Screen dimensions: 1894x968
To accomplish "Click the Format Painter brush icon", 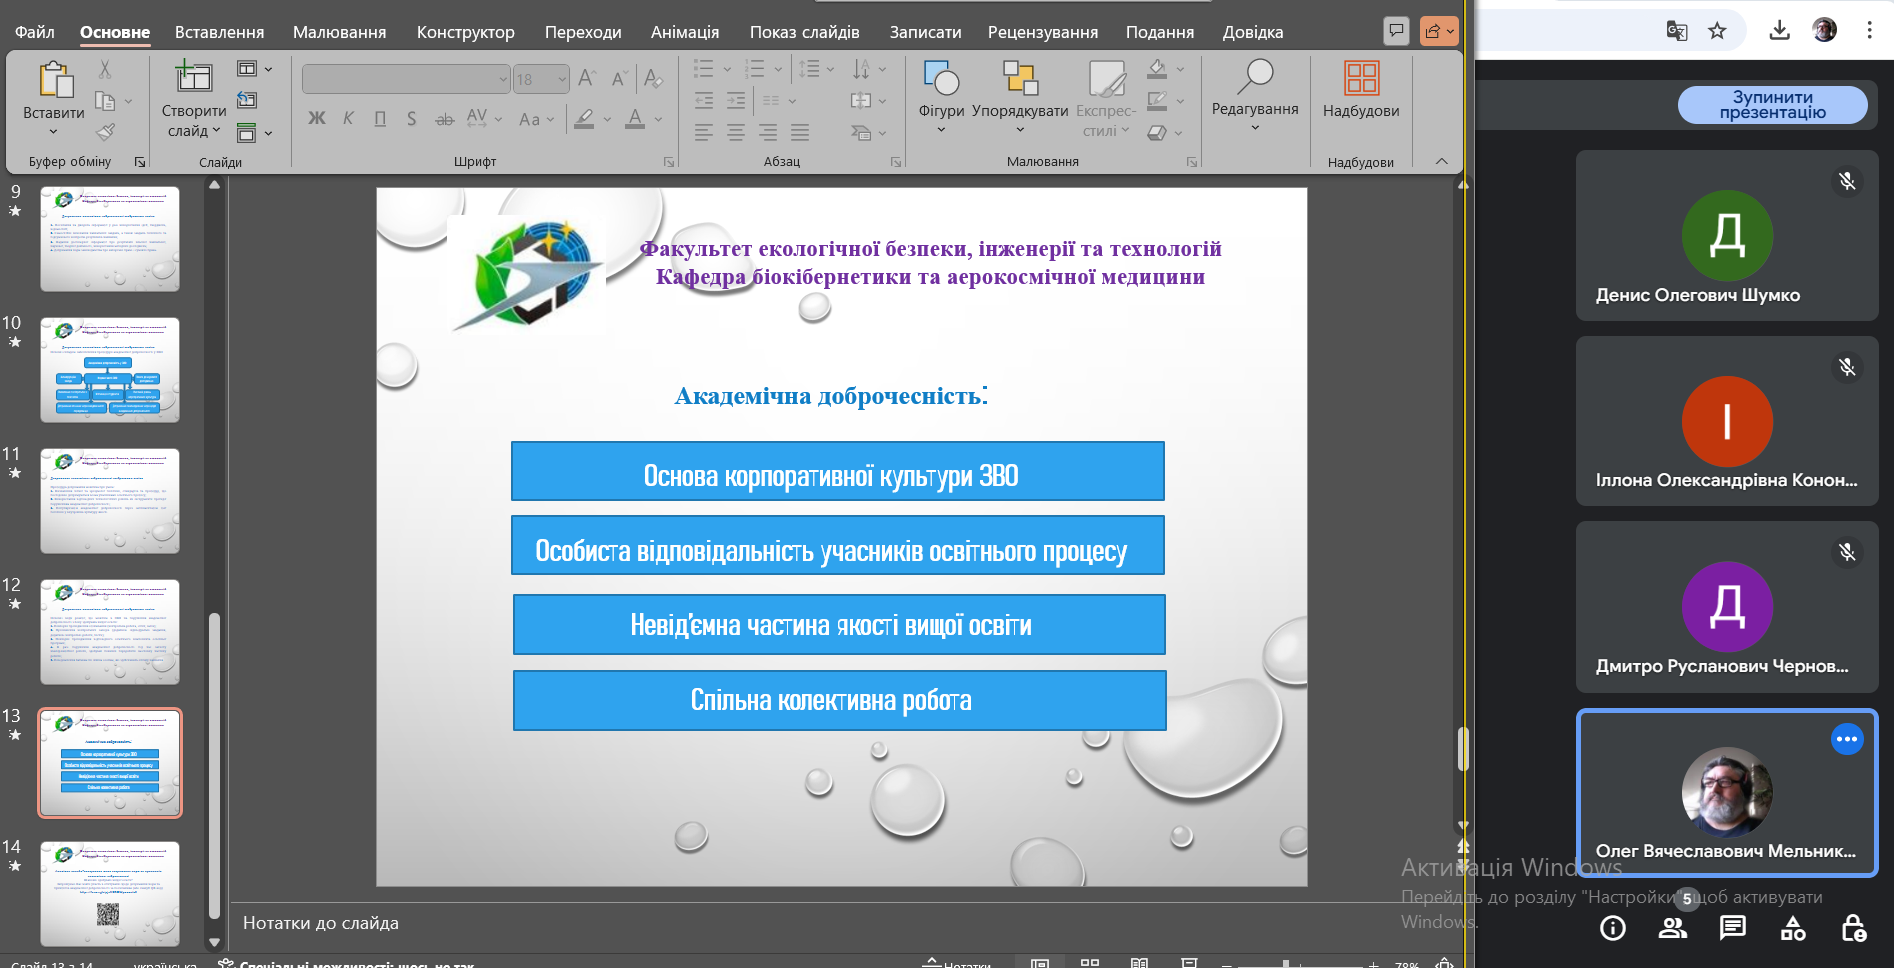I will (106, 132).
